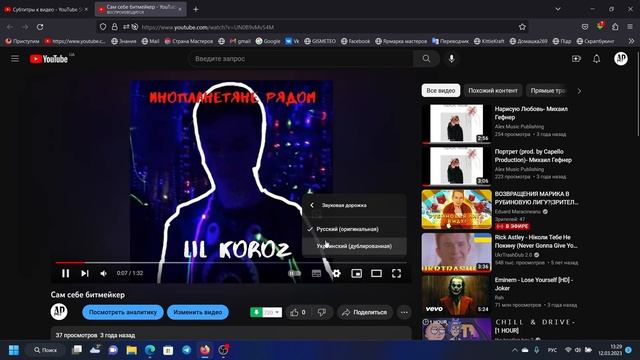Show hidden system tray icons chevron
This screenshot has width=640, height=360.
point(514,350)
